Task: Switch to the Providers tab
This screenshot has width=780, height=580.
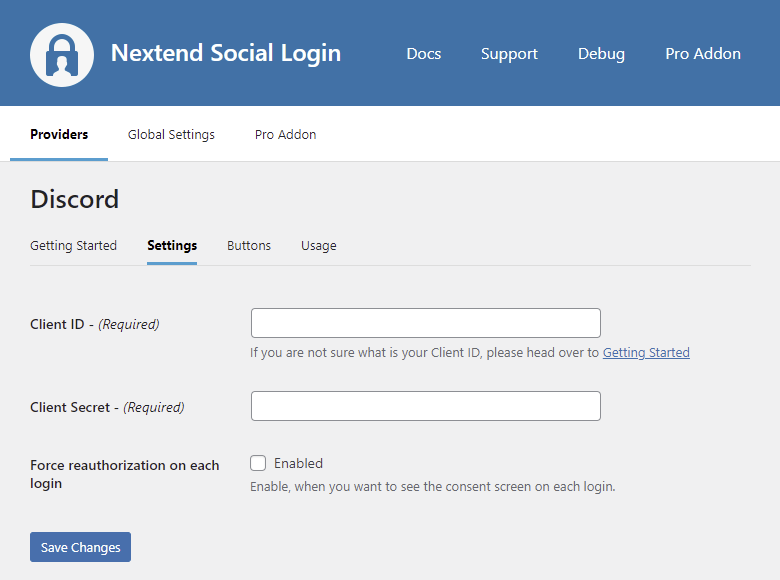Action: 59,134
